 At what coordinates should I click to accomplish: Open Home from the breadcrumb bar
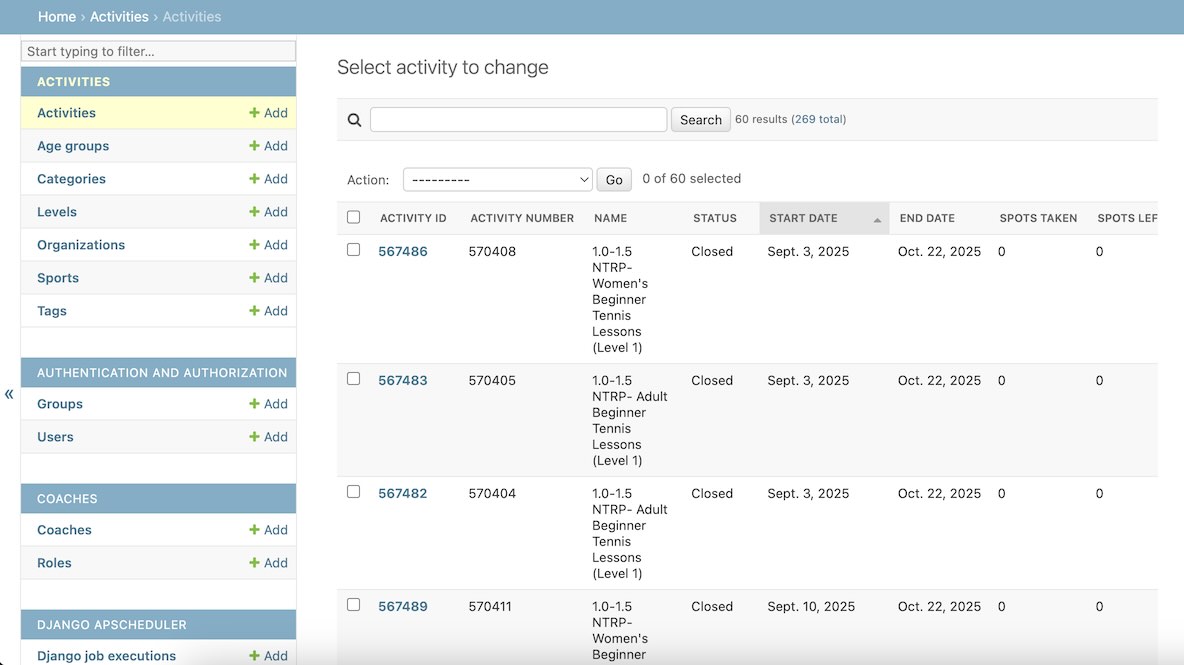(57, 16)
